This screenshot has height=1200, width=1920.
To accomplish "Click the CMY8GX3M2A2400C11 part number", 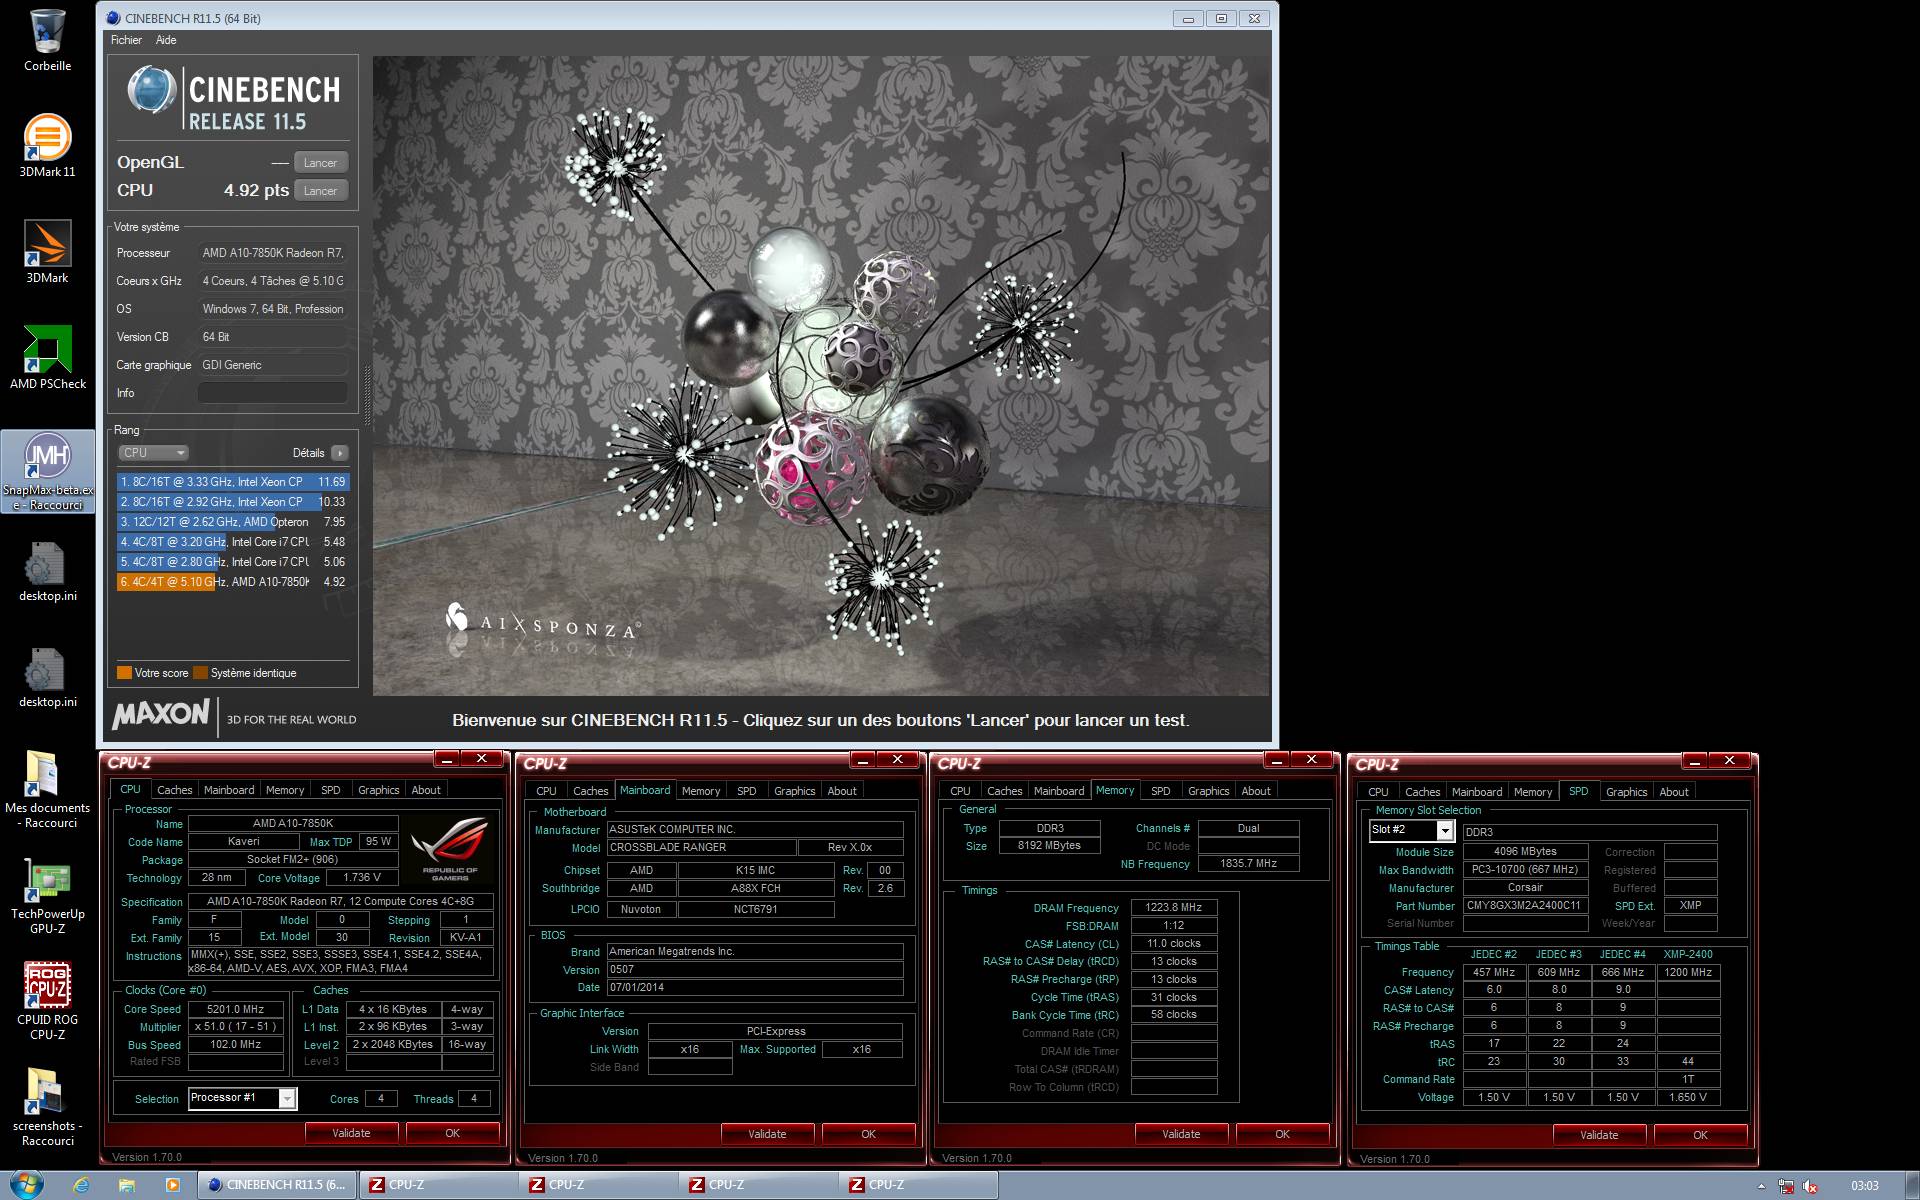I will point(1525,905).
